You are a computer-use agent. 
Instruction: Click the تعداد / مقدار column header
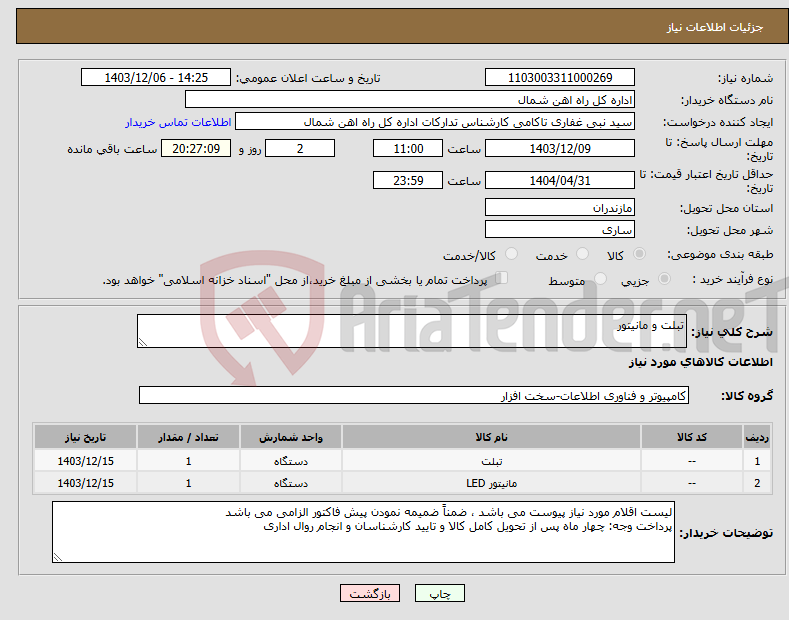tap(188, 437)
